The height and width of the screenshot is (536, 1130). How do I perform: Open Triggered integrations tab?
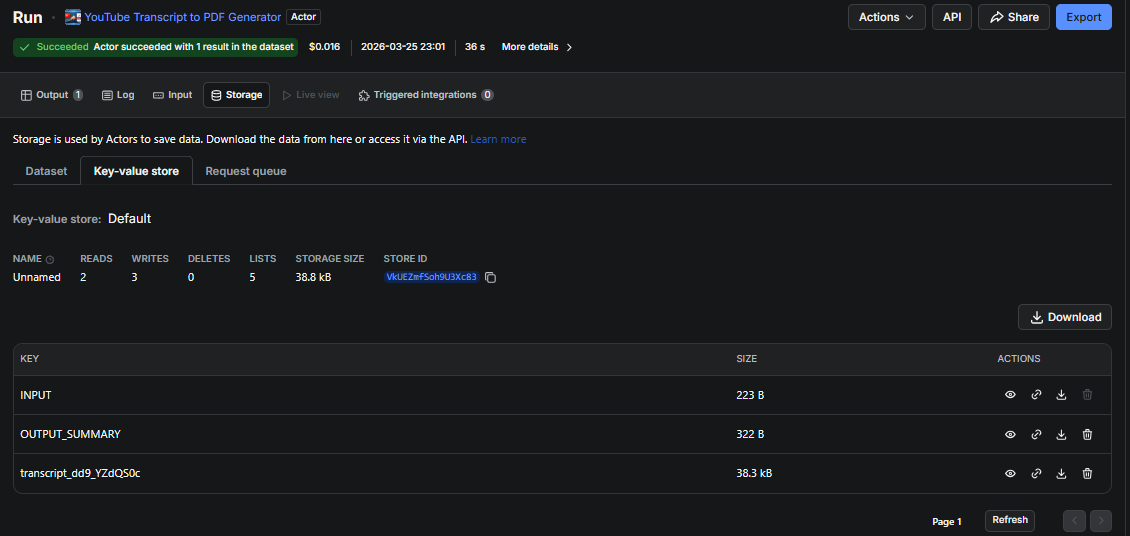click(x=425, y=95)
